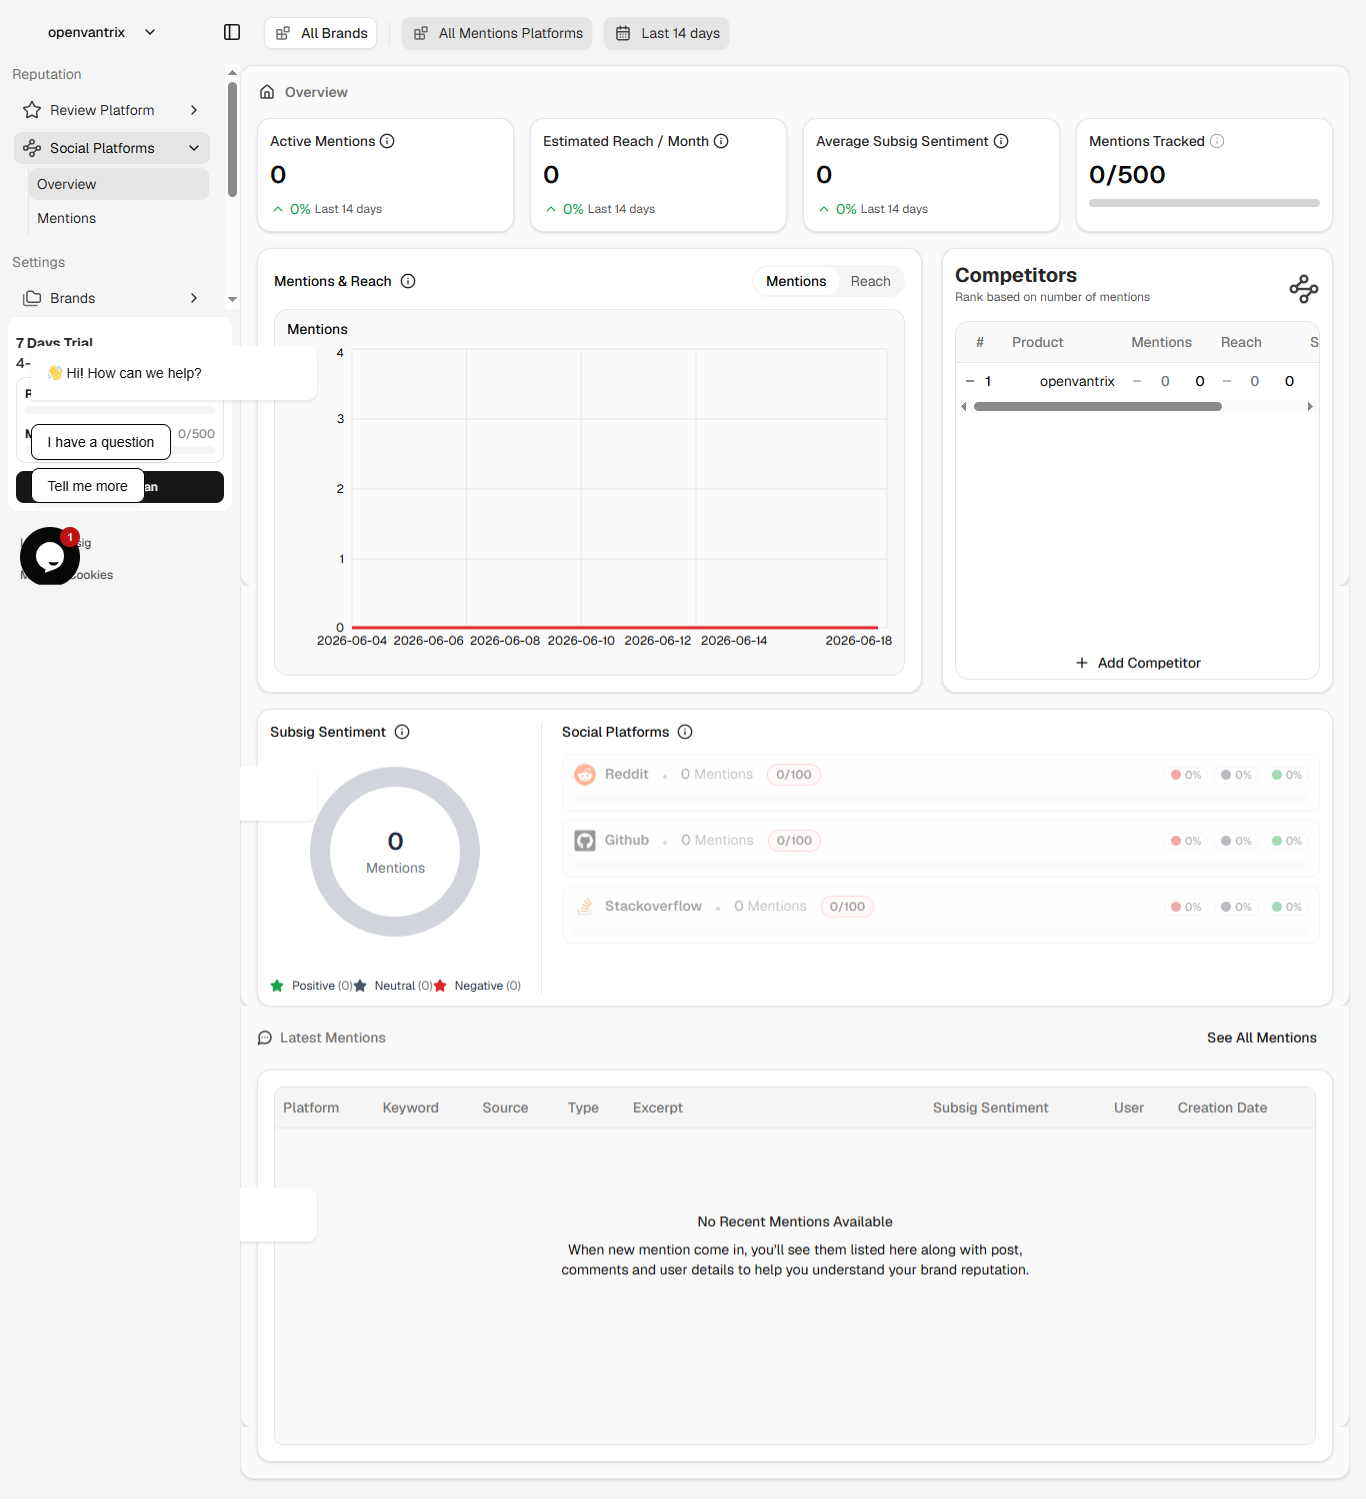
Task: Open the Github platform row
Action: (x=940, y=848)
